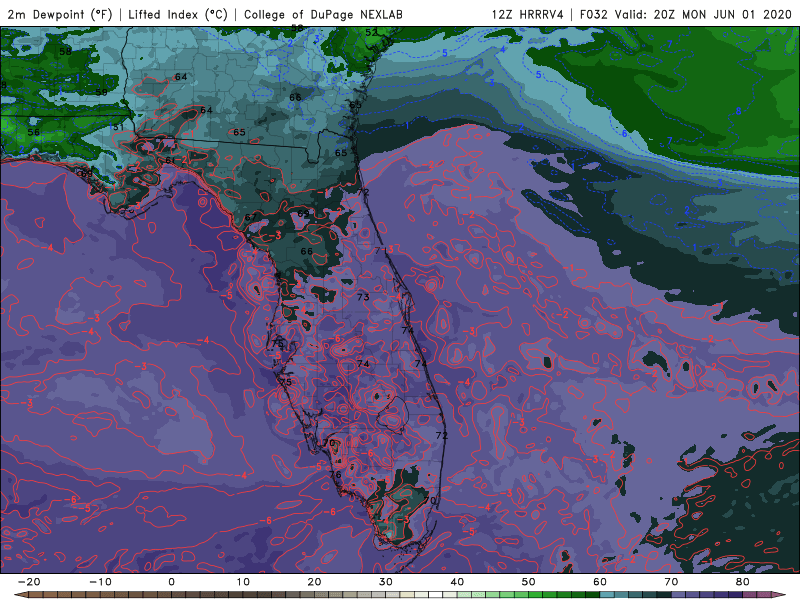The image size is (800, 600).
Task: Click the "F032" forecast hour text
Action: 593,14
